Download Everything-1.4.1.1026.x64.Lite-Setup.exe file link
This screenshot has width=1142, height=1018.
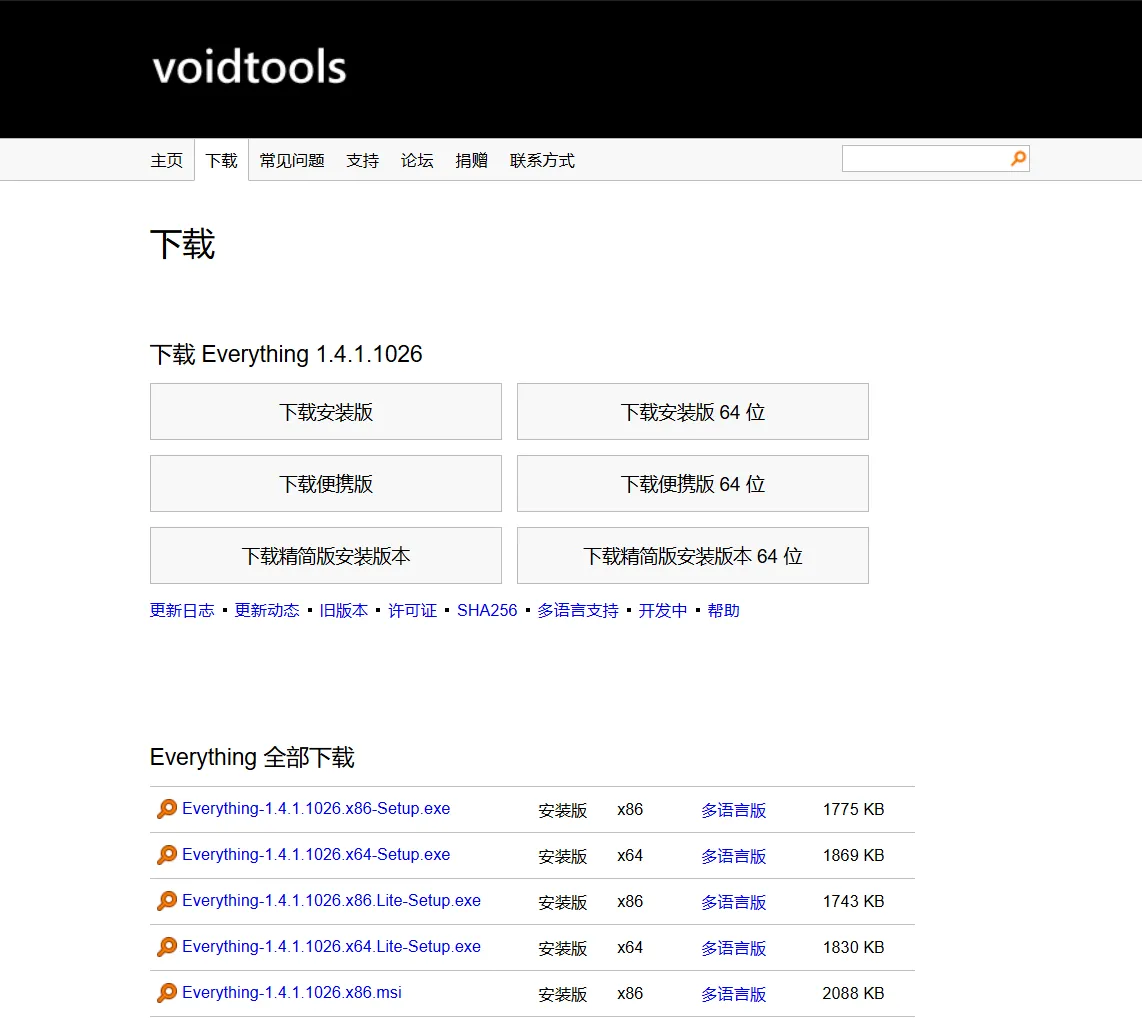331,946
